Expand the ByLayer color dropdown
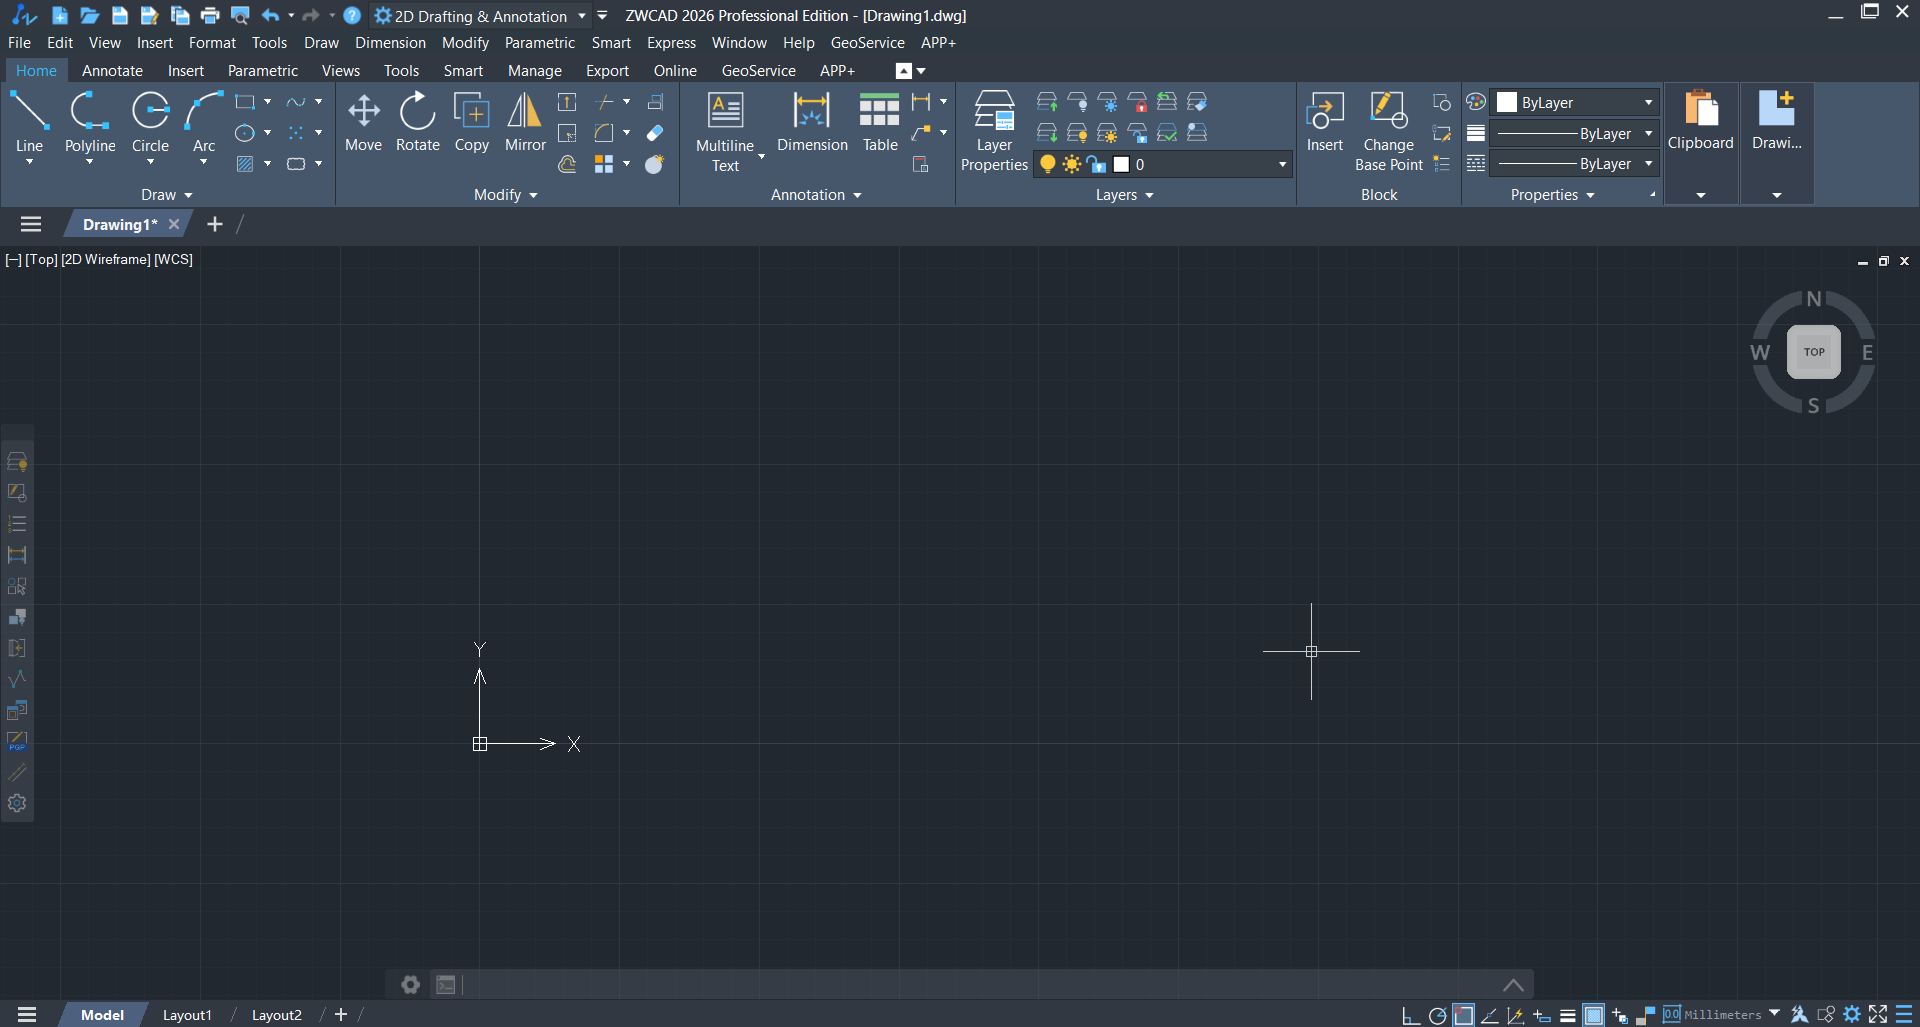 click(x=1650, y=102)
